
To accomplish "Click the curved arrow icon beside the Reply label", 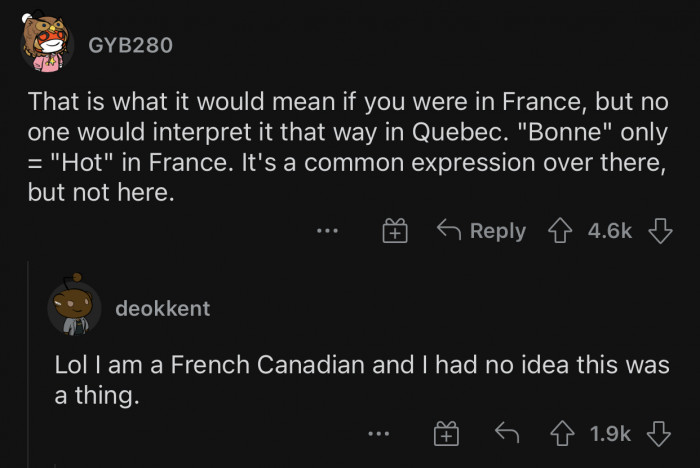I will (449, 231).
